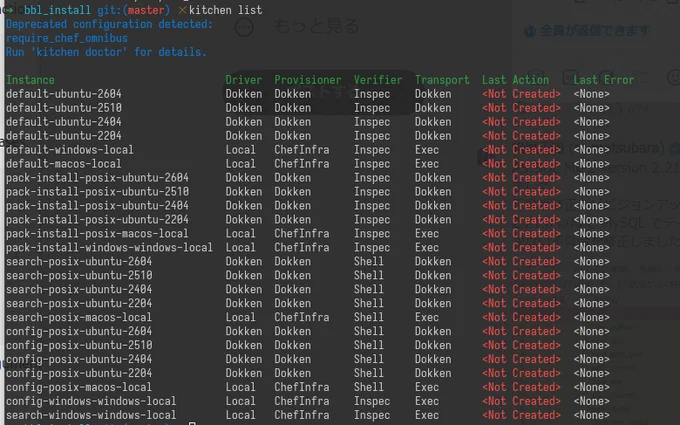
Task: Select the "search-posix-ubuntu-2604" instance name
Action: [x=79, y=261]
